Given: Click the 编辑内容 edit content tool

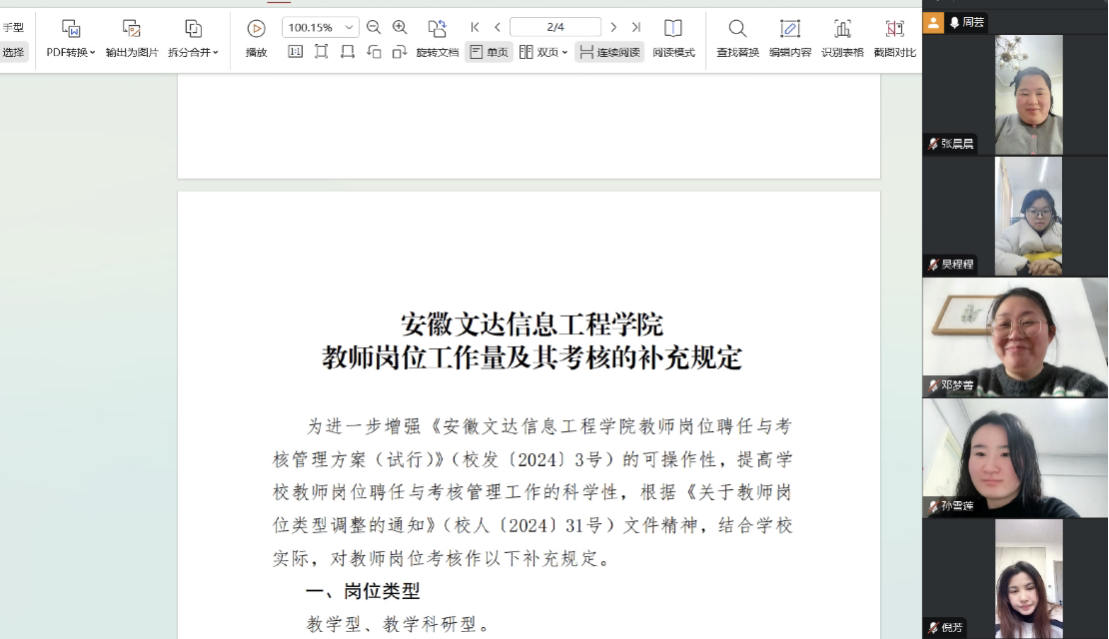Looking at the screenshot, I should (x=790, y=39).
